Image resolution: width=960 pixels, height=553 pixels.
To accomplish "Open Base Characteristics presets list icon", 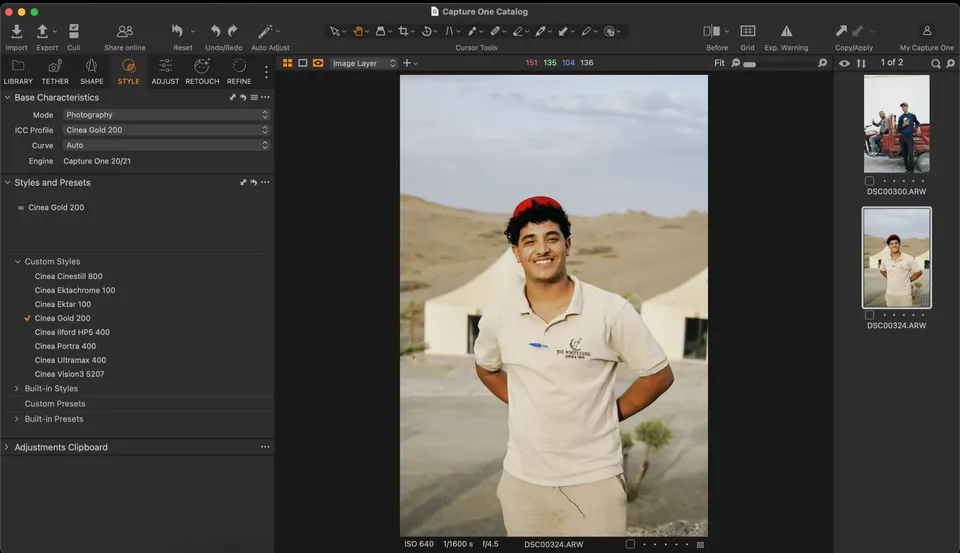I will 254,97.
